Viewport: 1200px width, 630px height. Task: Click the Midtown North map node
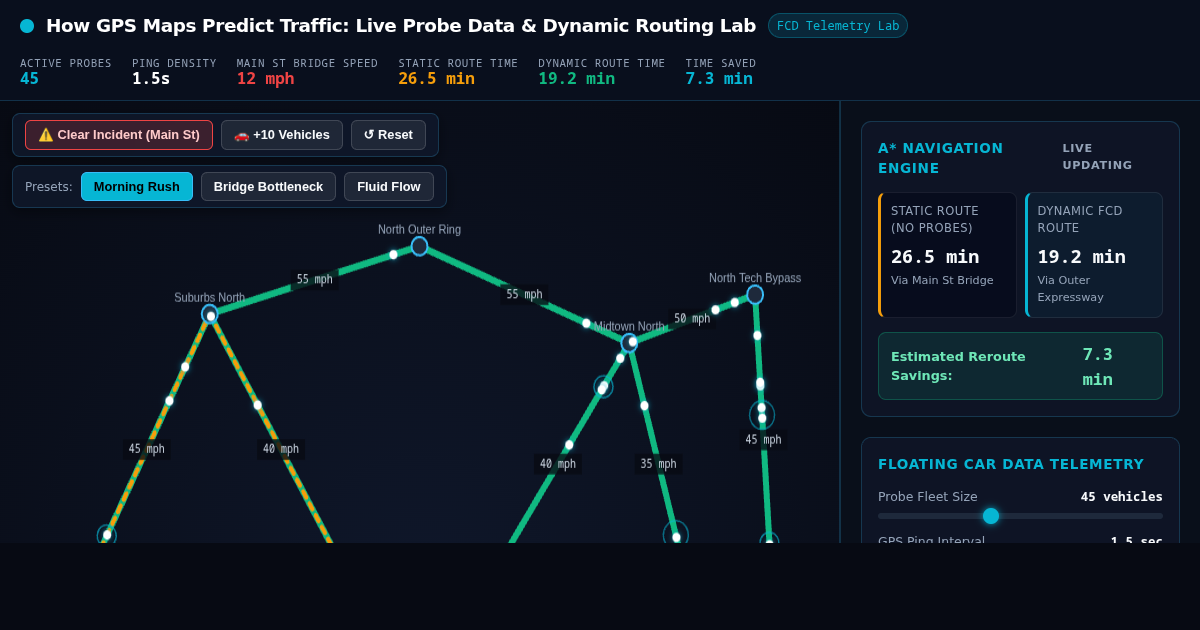point(629,343)
